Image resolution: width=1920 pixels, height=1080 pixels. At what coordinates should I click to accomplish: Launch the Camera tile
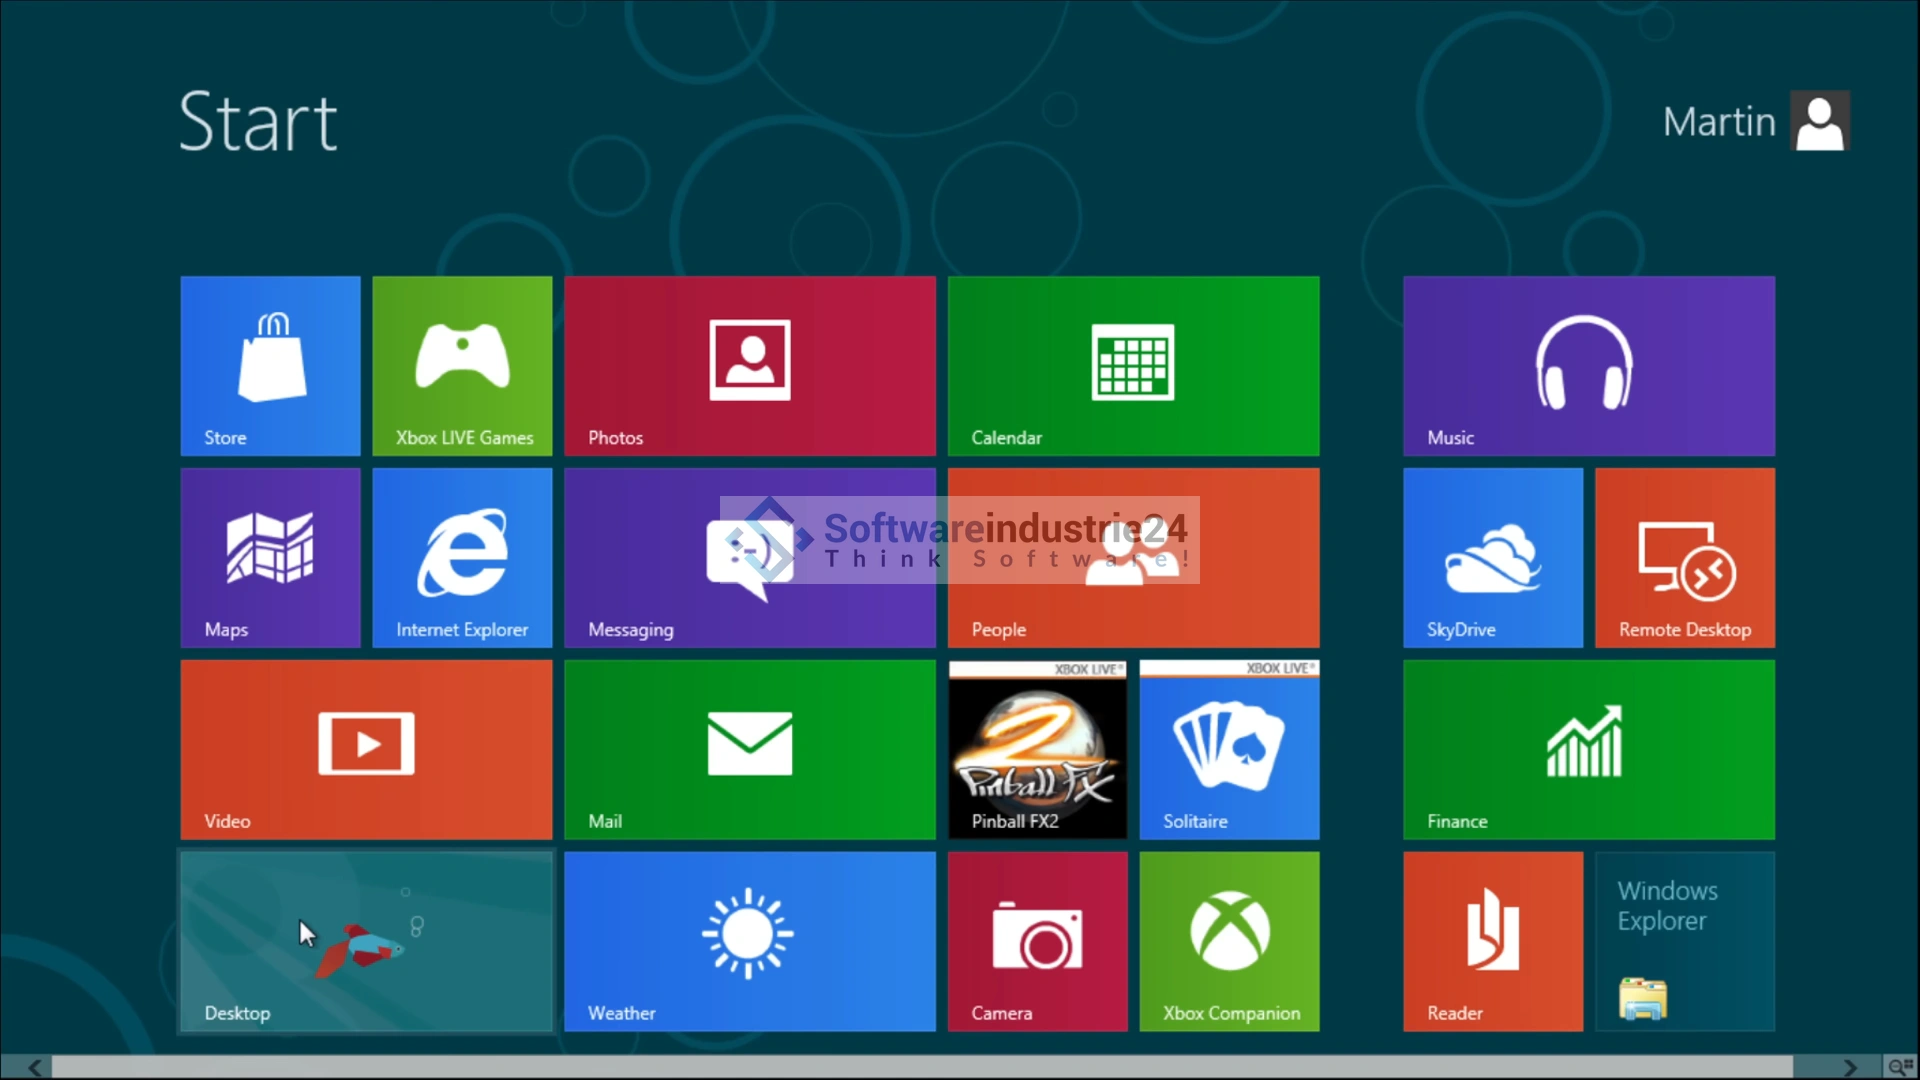click(x=1037, y=942)
